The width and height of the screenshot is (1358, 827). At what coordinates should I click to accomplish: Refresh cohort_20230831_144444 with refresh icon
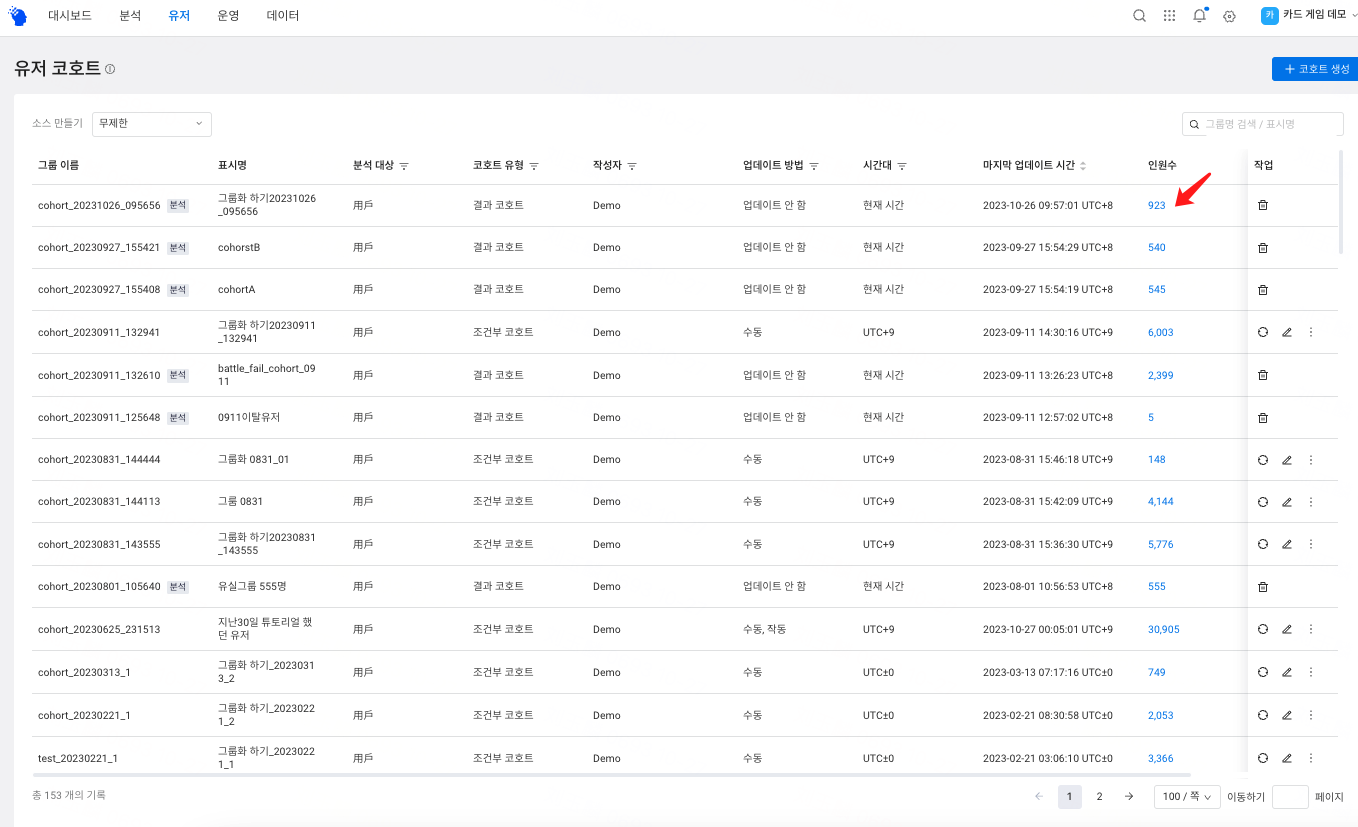tap(1262, 460)
